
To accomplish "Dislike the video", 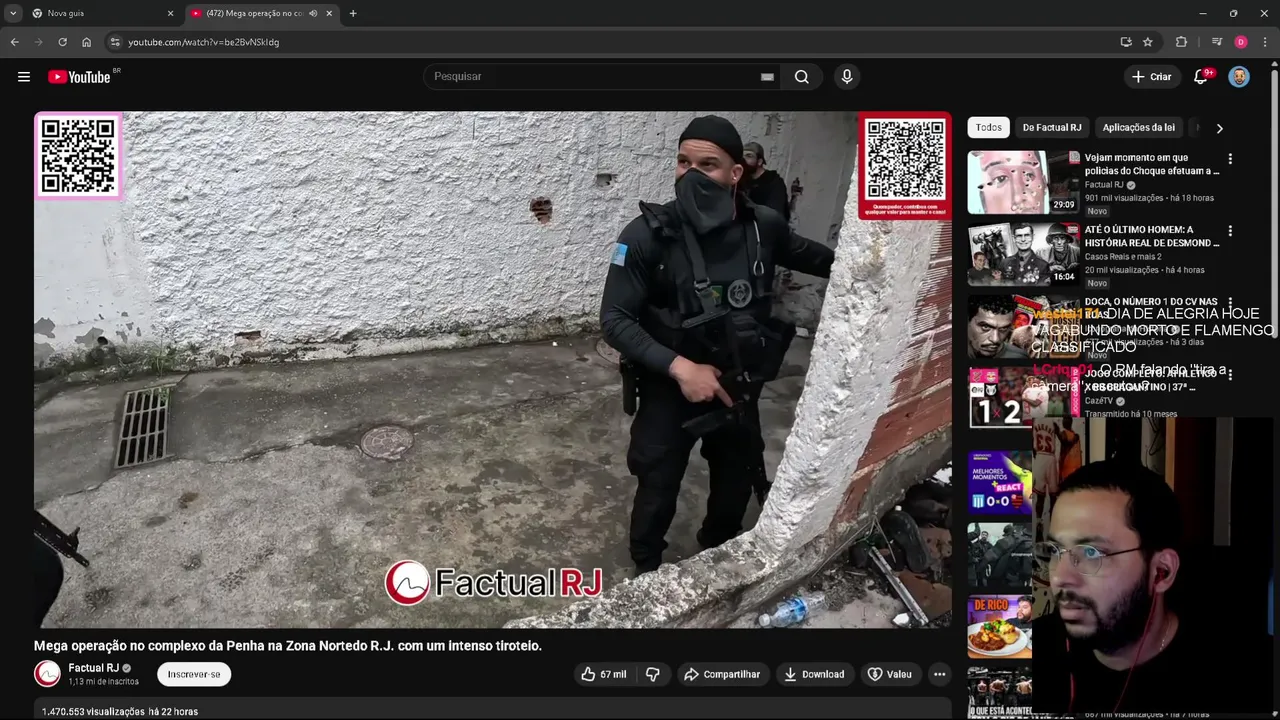I will [x=653, y=674].
